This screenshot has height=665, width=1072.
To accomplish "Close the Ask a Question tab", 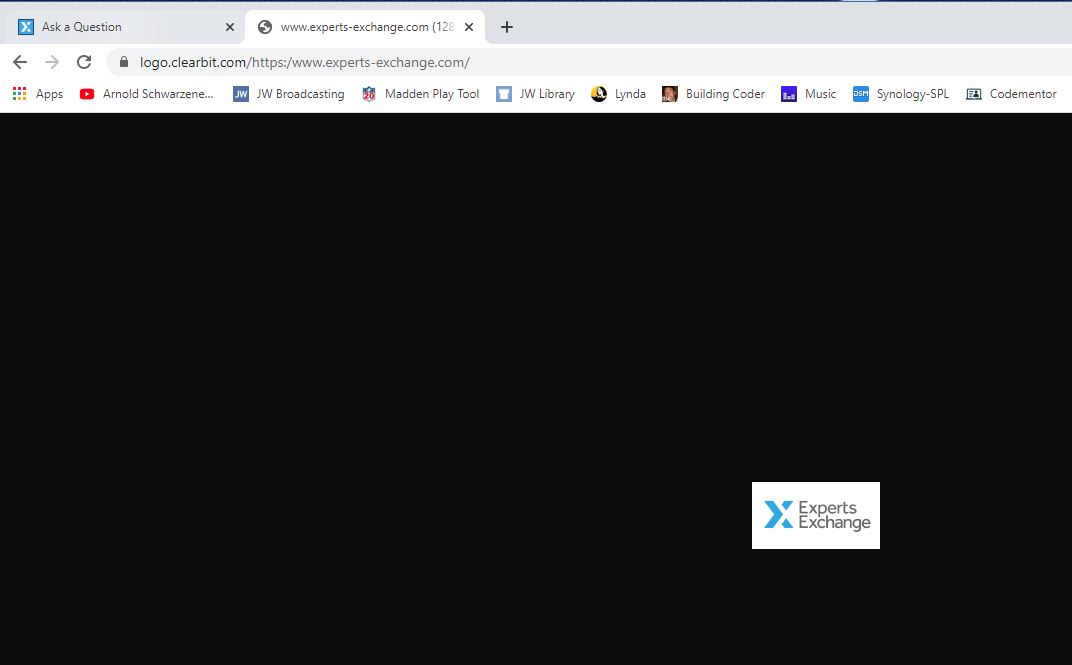I will click(x=229, y=27).
